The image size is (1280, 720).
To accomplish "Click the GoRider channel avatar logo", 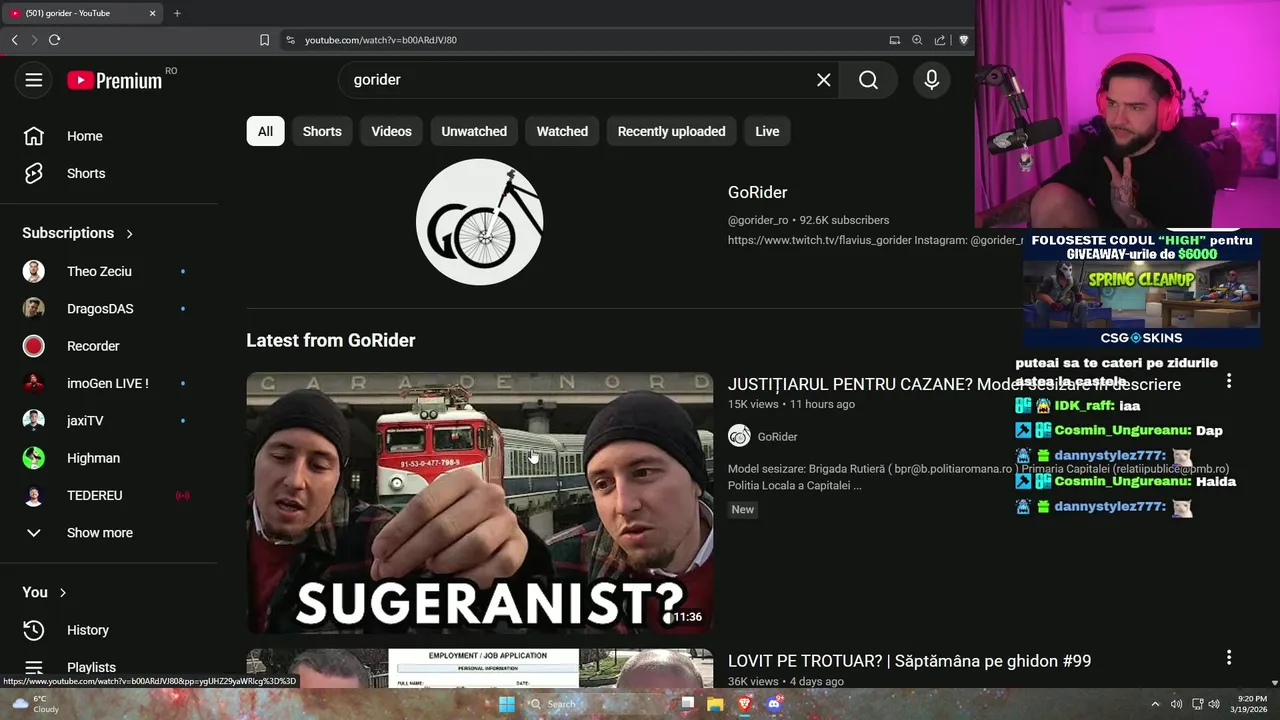I will pyautogui.click(x=480, y=222).
